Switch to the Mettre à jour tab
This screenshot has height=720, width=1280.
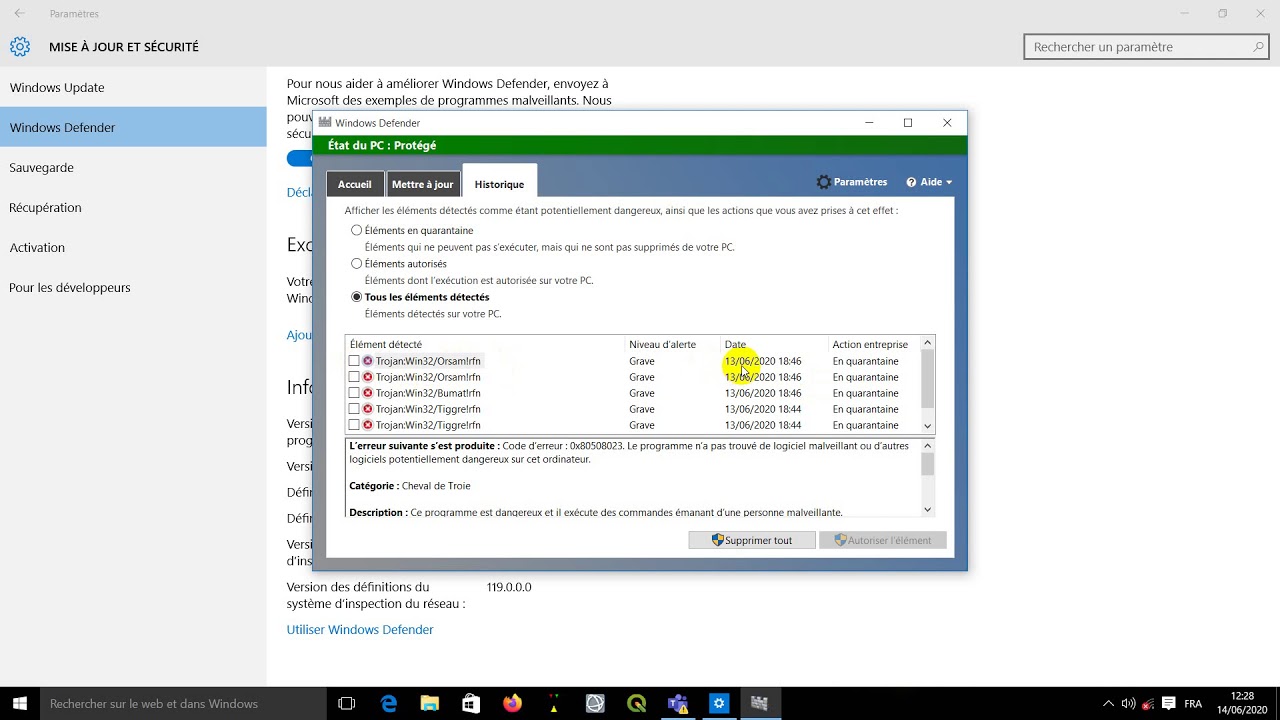coord(422,184)
